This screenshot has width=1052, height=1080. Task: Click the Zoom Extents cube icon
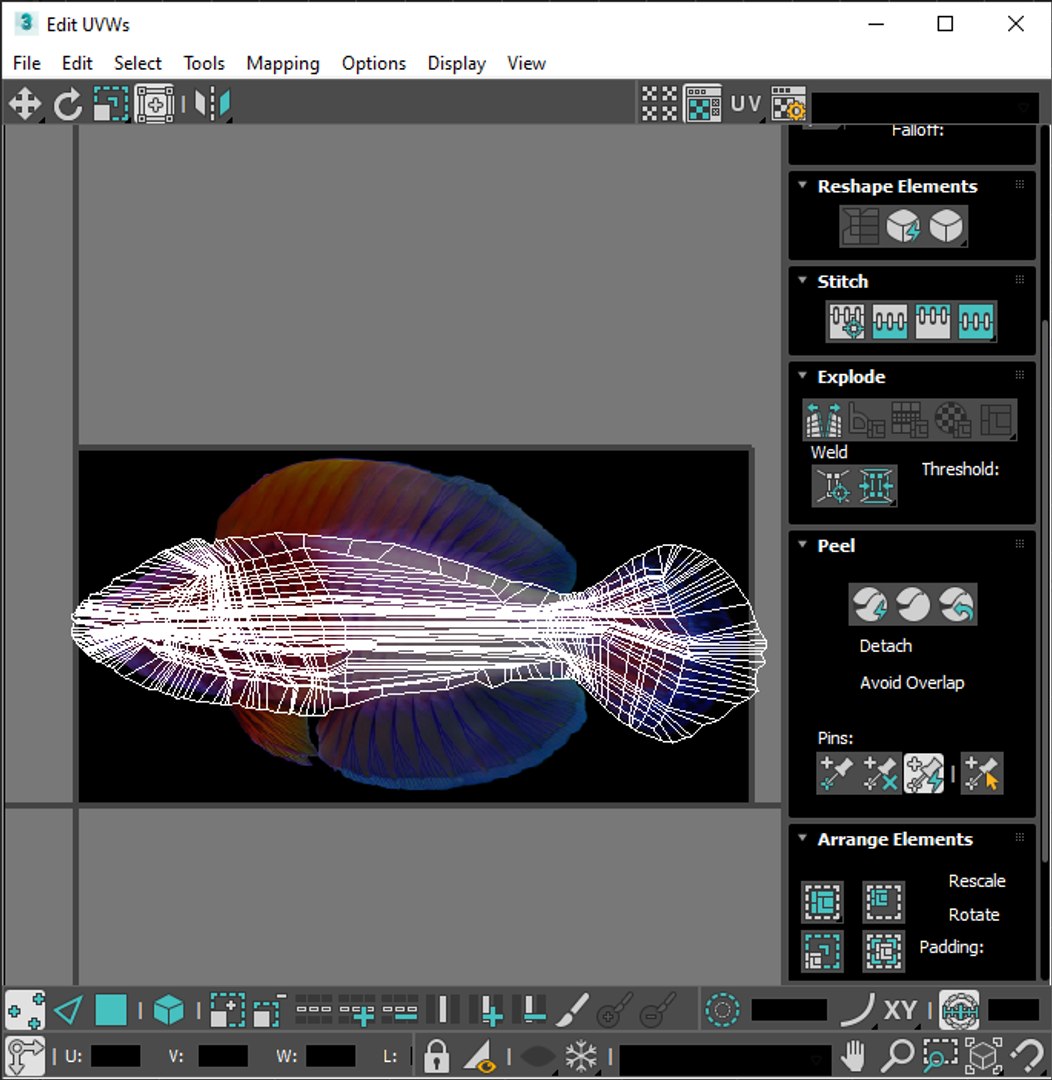[984, 1056]
